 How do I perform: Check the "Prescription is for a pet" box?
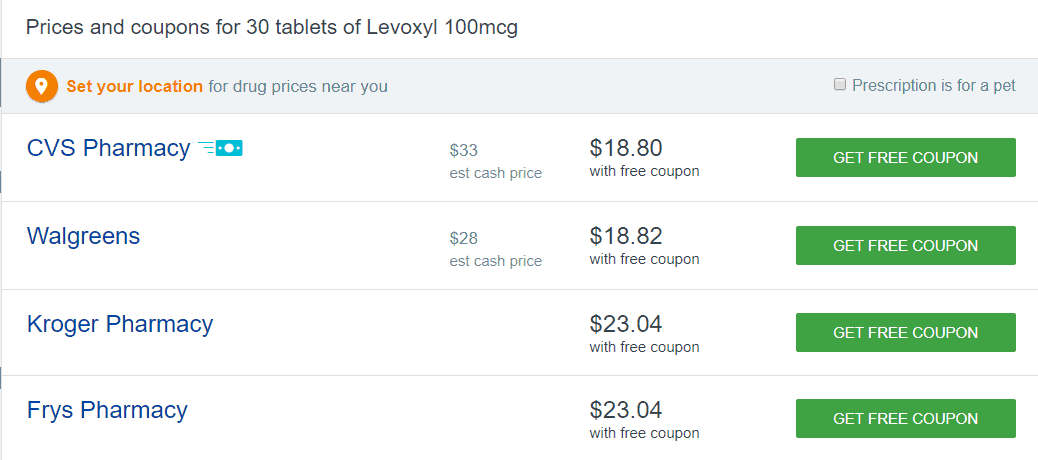tap(839, 85)
